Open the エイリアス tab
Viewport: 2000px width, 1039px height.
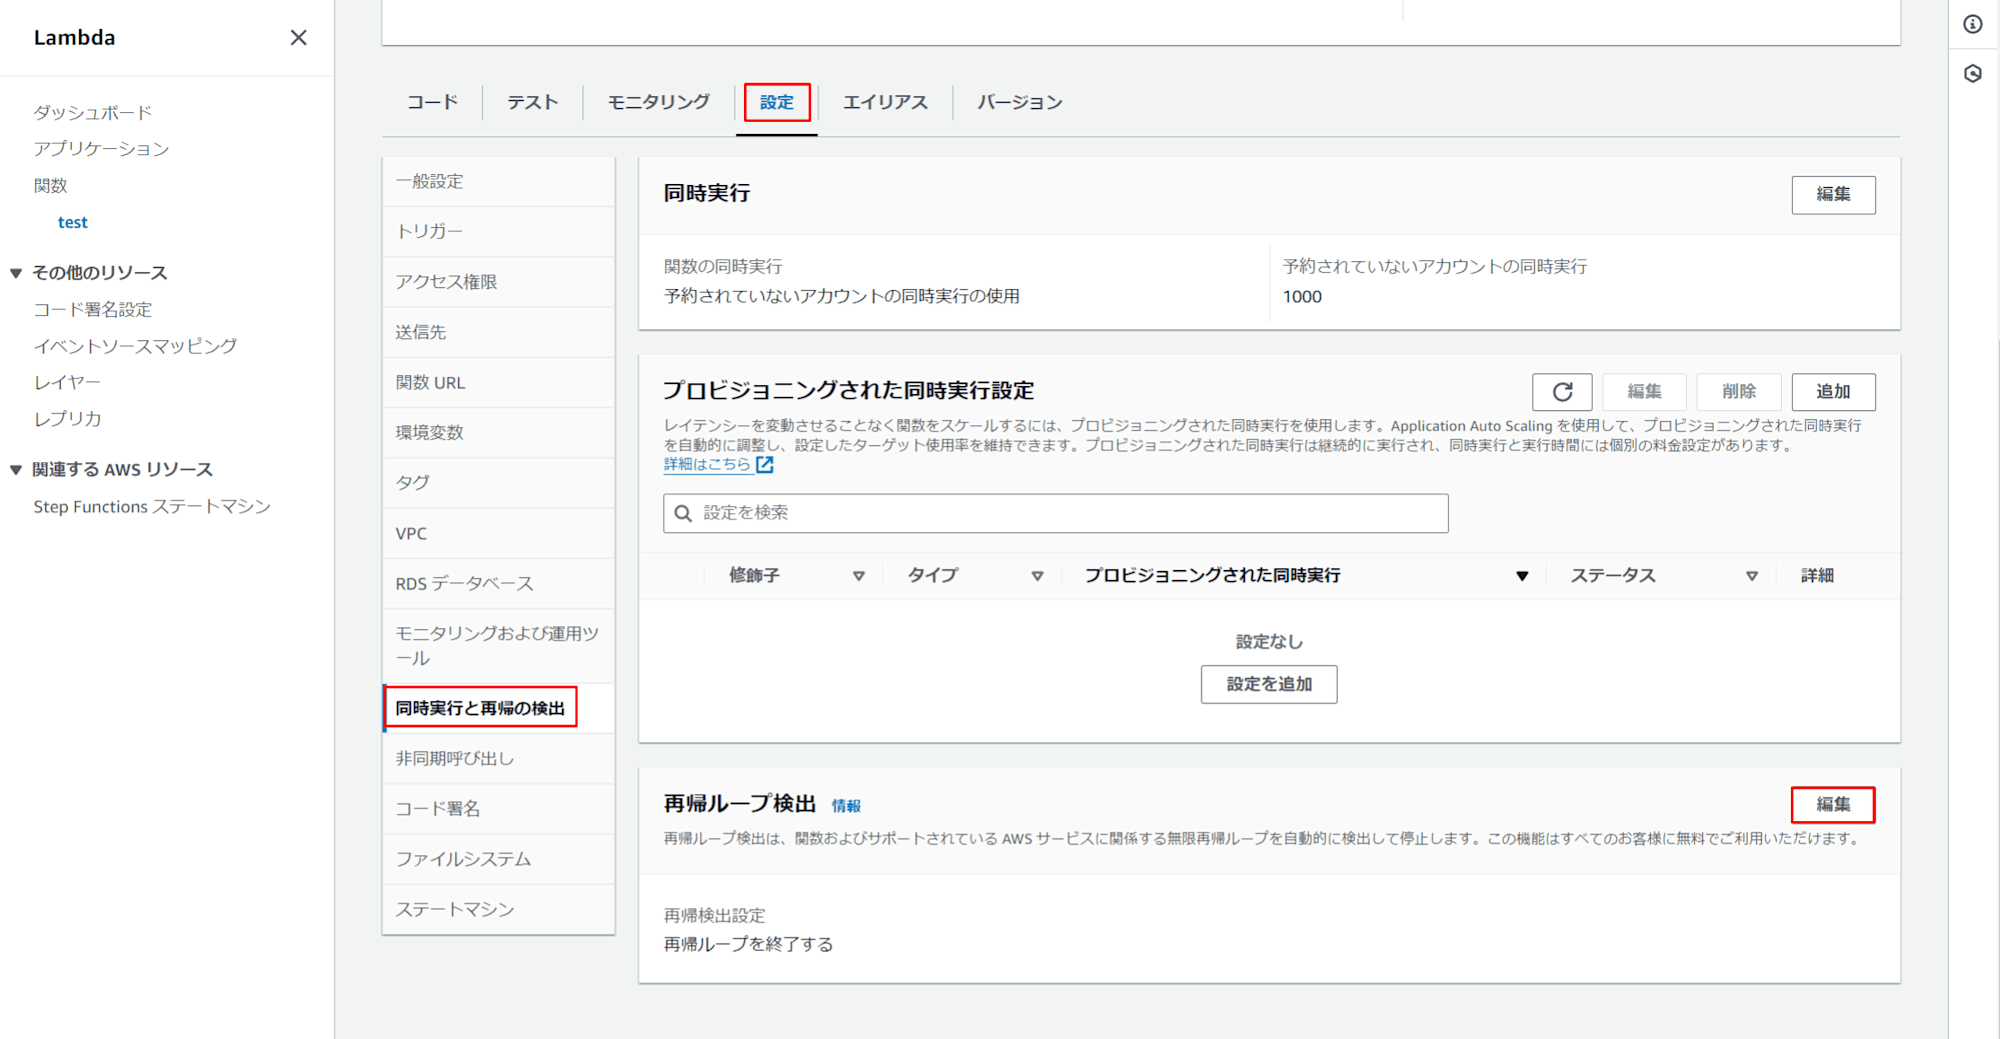pos(885,102)
